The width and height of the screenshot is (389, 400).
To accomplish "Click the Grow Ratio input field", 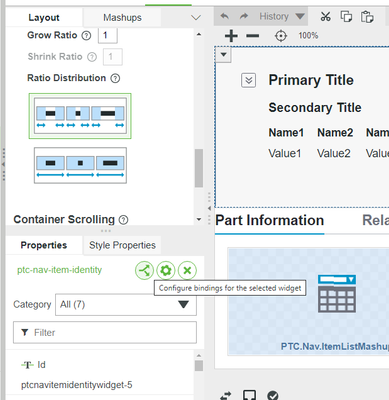I will tap(108, 35).
